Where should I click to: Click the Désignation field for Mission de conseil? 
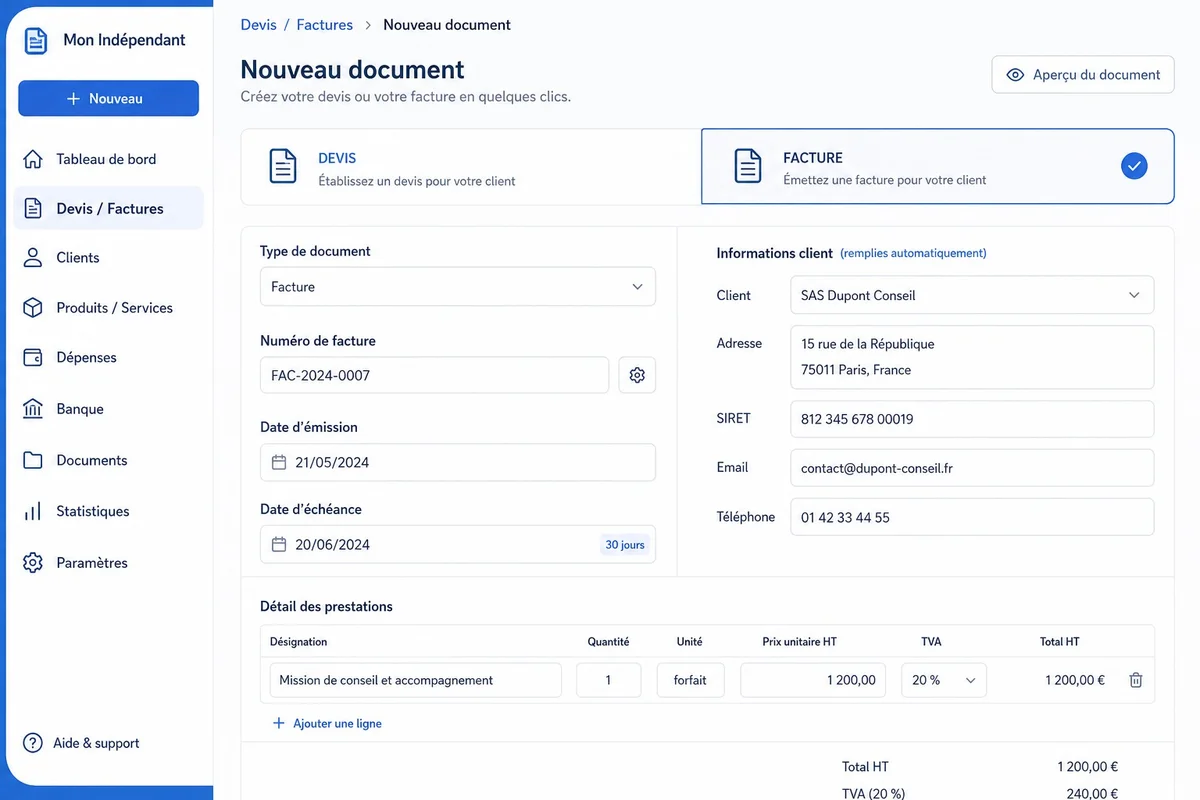coord(415,680)
